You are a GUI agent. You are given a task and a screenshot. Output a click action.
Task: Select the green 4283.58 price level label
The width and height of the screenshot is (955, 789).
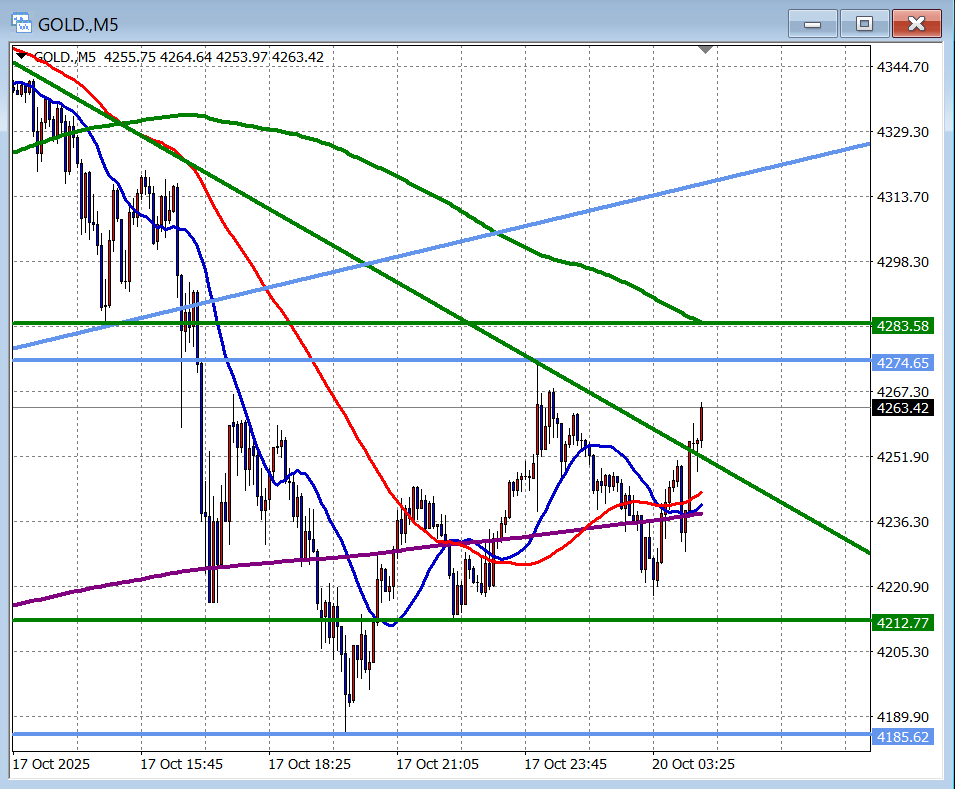click(x=903, y=326)
